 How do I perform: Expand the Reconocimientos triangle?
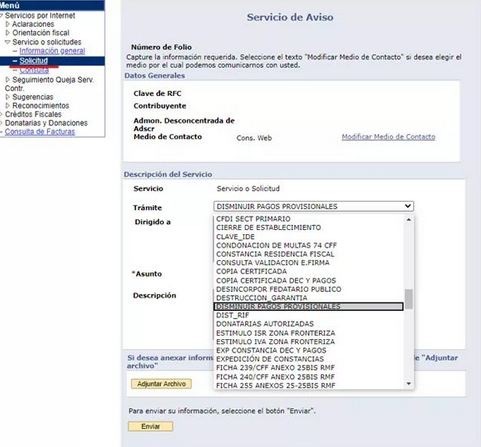click(x=8, y=106)
